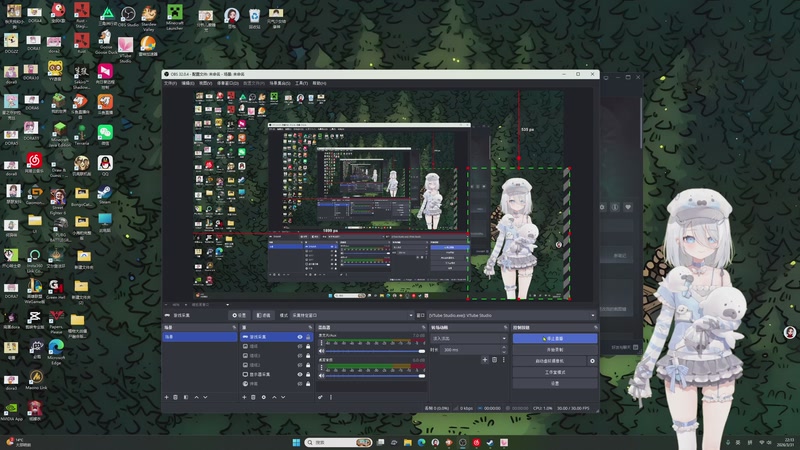Move scene up with the scenes up arrow
Image resolution: width=800 pixels, height=450 pixels.
196,397
